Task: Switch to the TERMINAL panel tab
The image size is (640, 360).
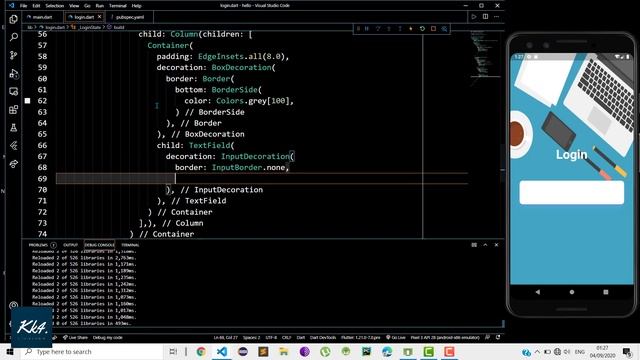Action: point(130,245)
